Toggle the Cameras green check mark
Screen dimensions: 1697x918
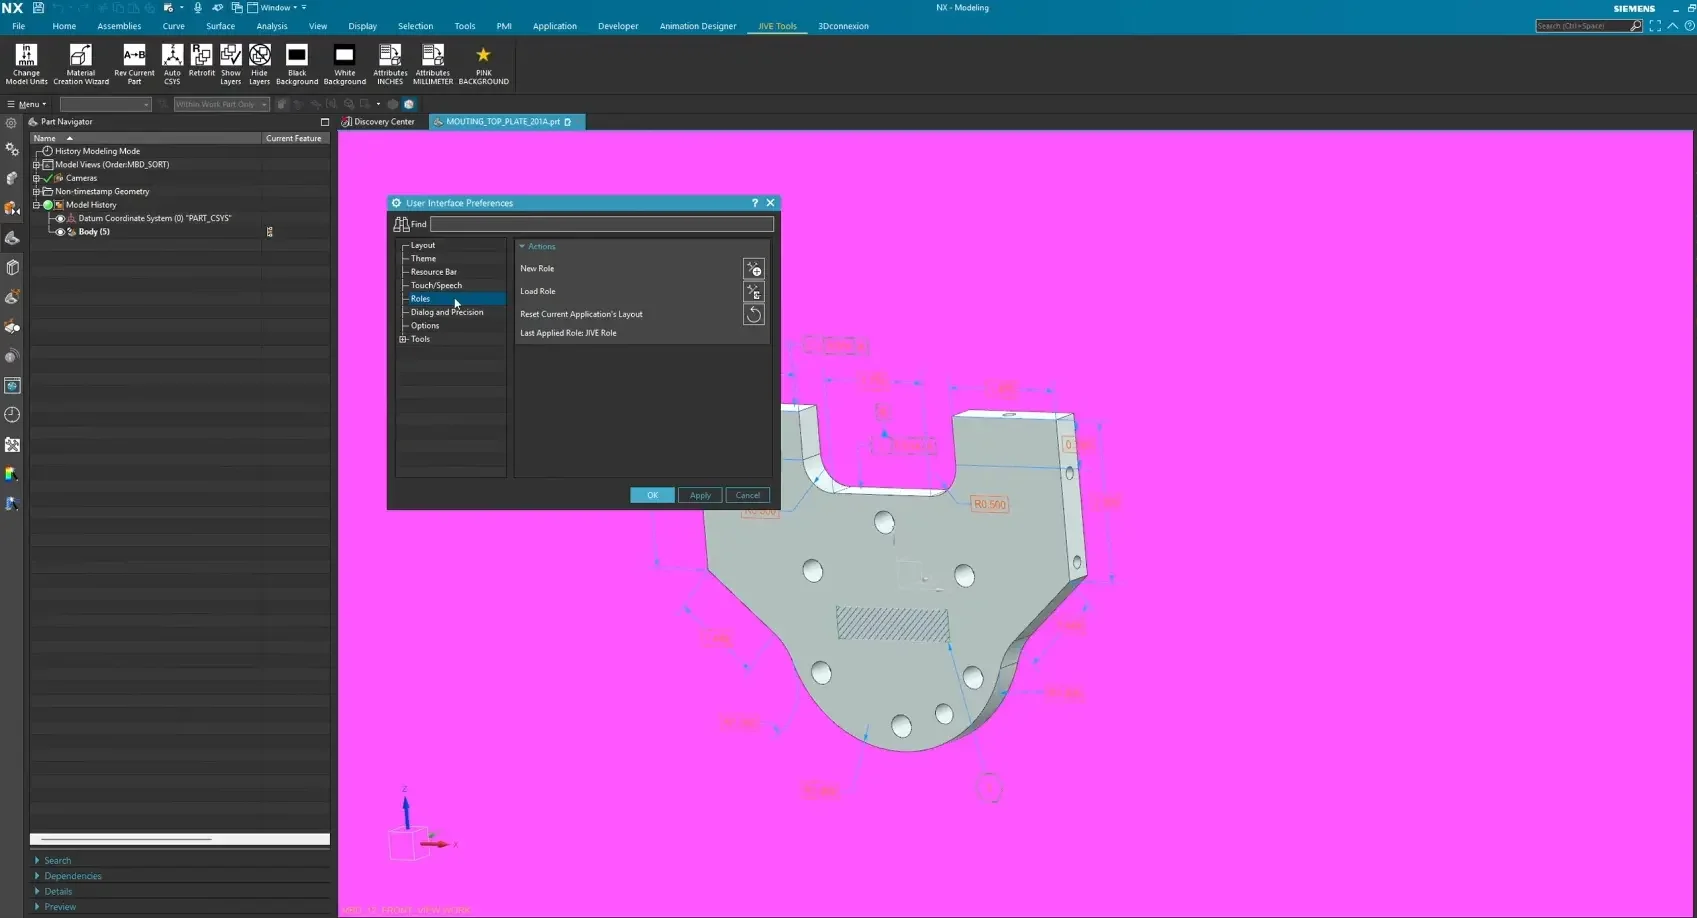(47, 178)
